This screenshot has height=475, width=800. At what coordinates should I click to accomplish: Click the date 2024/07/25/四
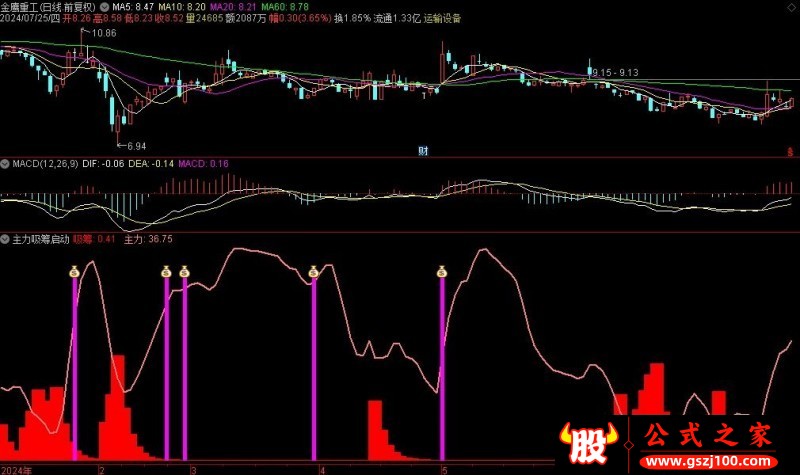30,19
